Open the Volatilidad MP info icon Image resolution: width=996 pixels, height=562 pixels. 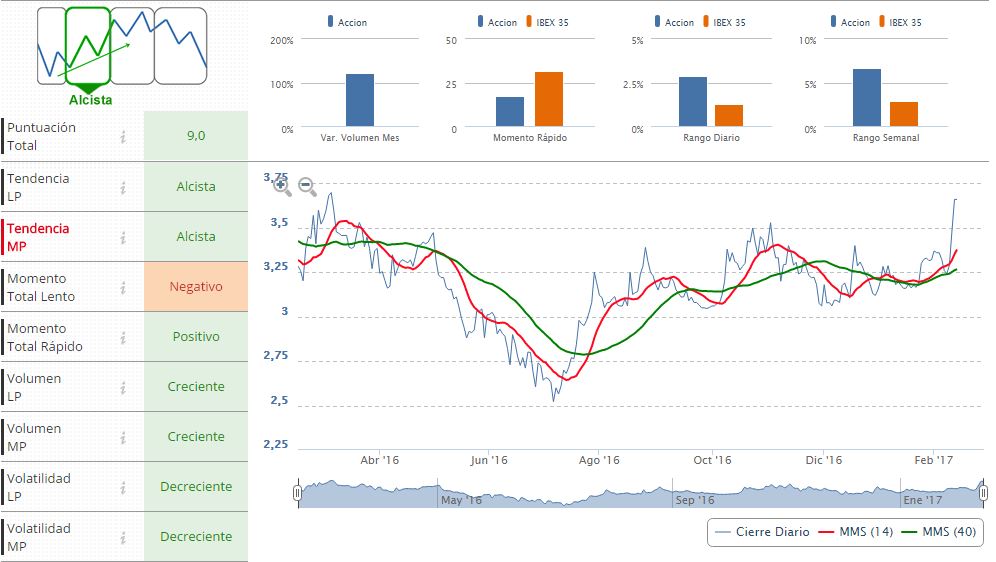tap(123, 538)
